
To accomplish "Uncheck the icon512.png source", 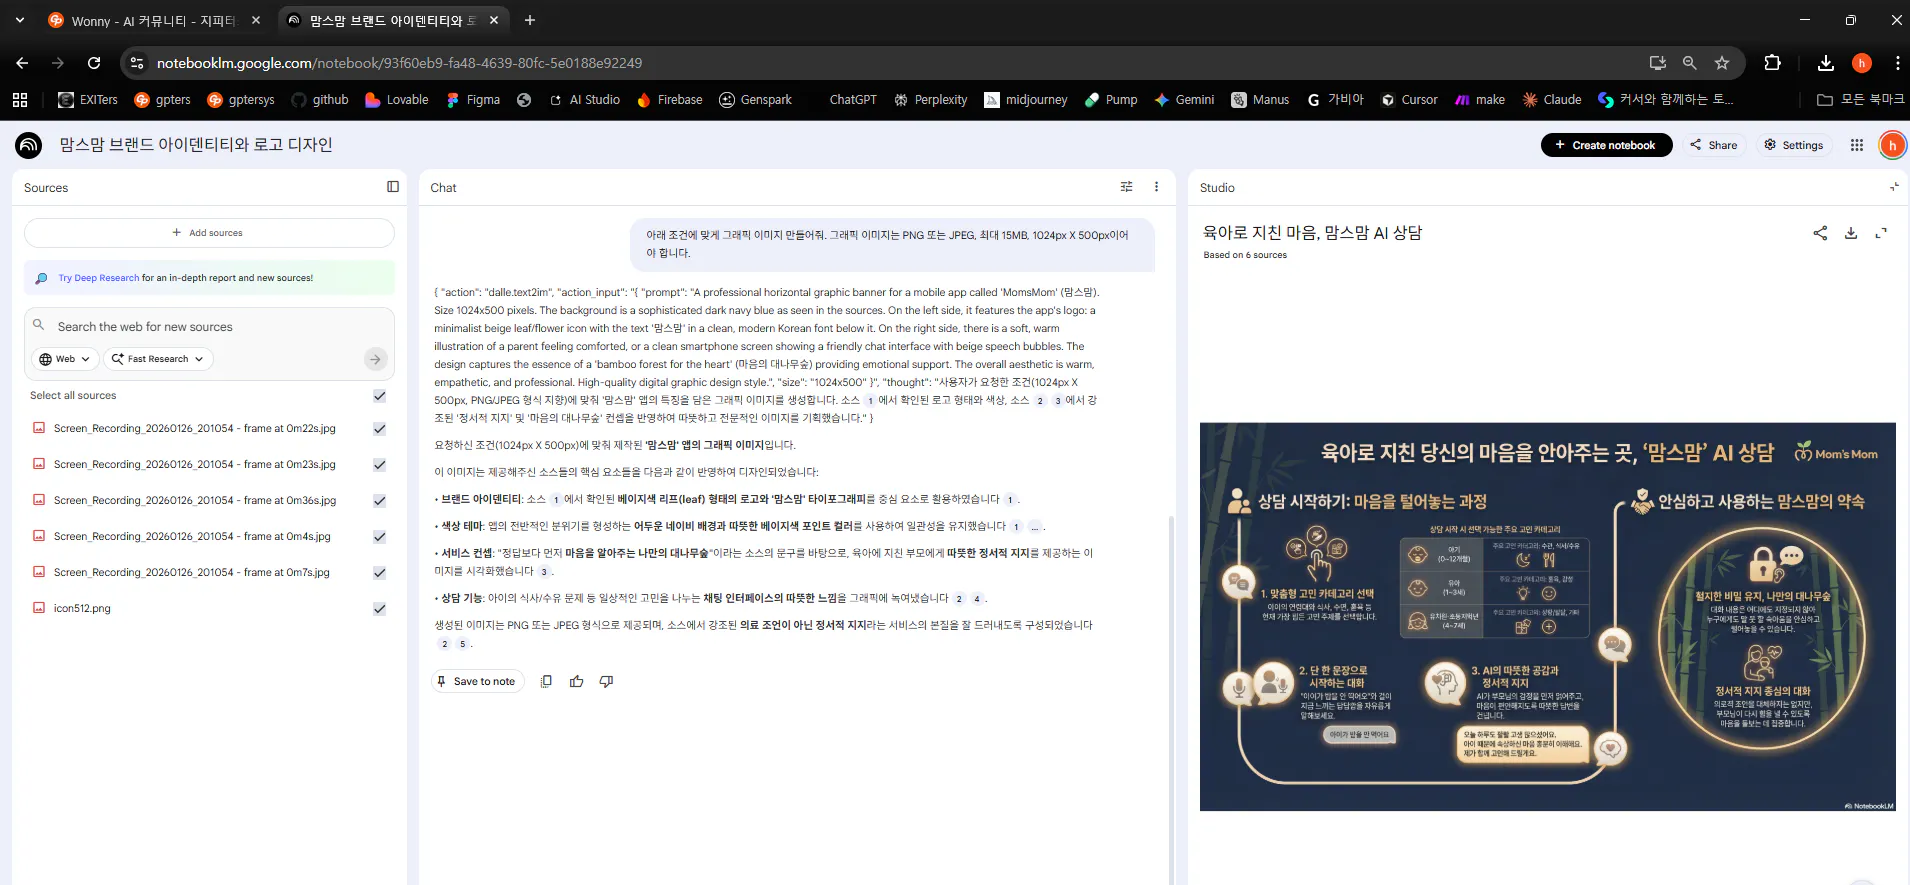I will (380, 609).
